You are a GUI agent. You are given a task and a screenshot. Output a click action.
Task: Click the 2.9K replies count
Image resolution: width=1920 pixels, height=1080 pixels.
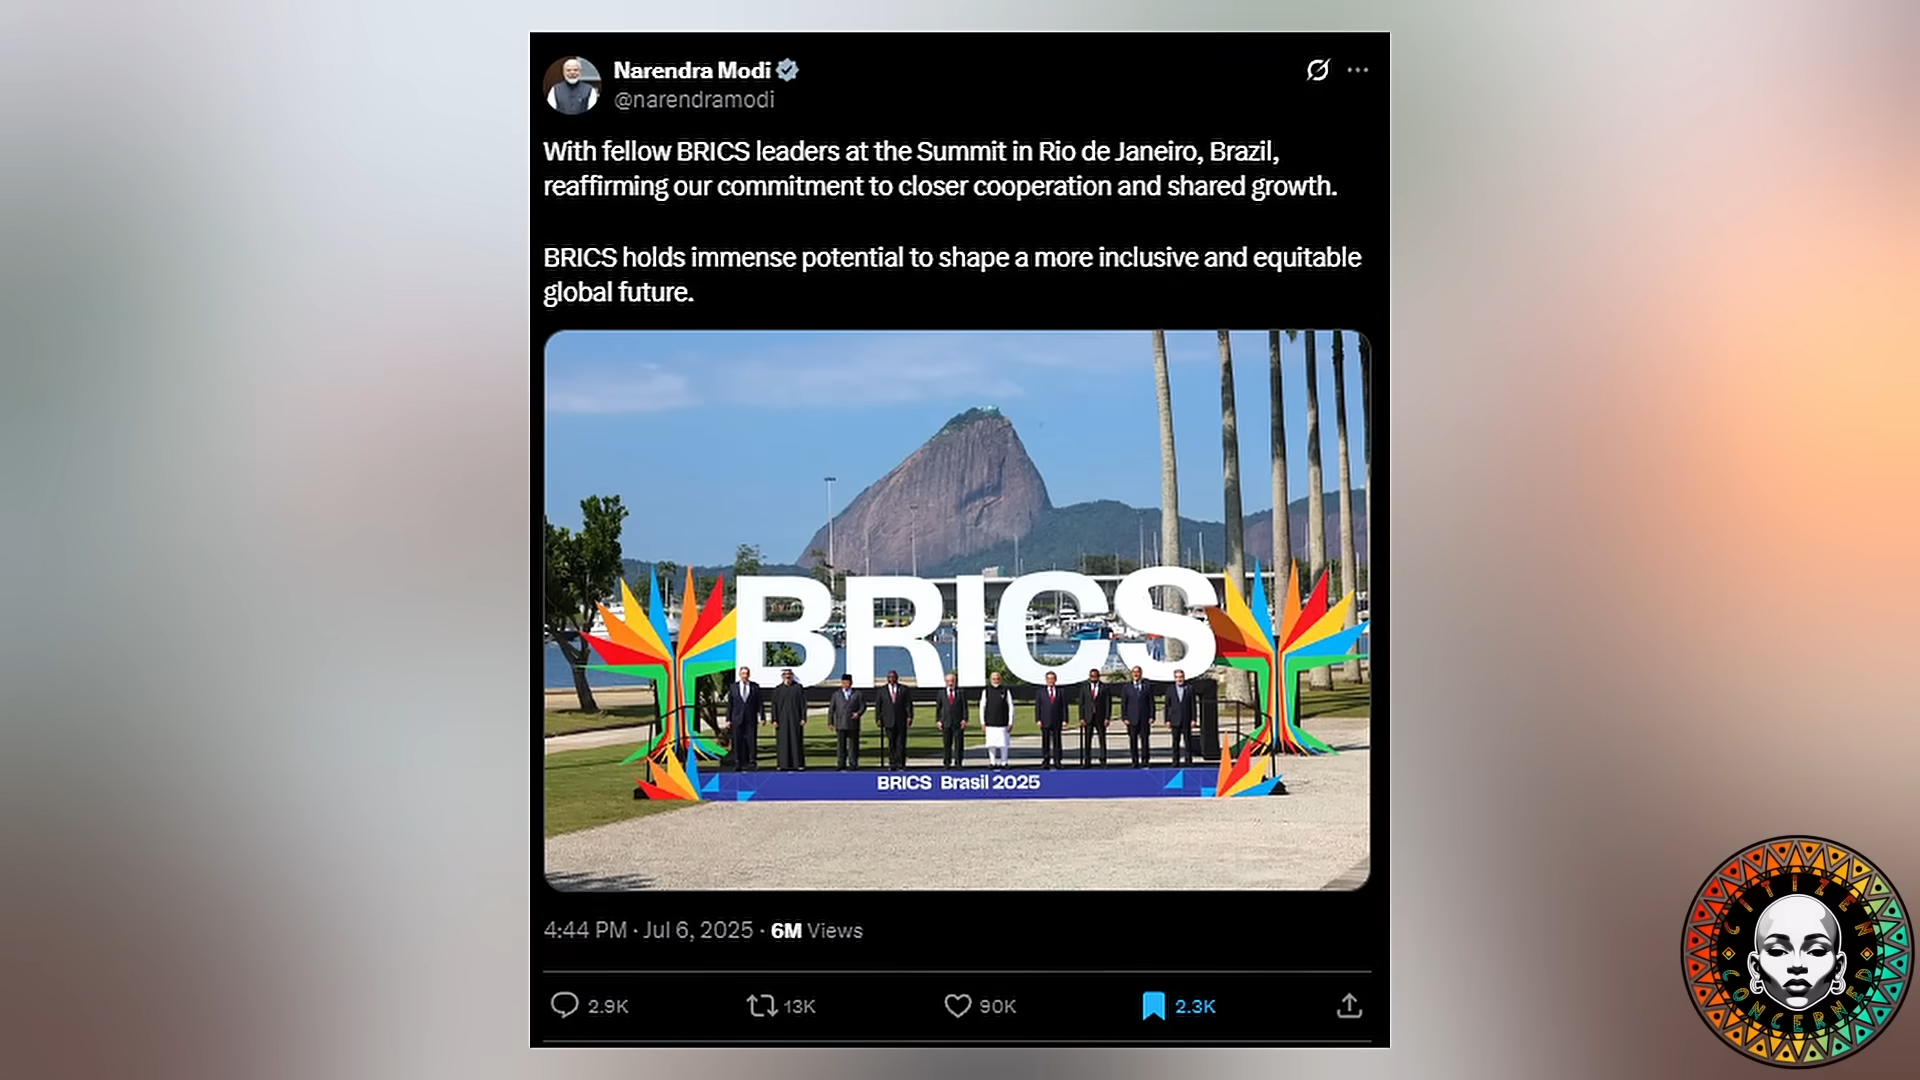(608, 1006)
